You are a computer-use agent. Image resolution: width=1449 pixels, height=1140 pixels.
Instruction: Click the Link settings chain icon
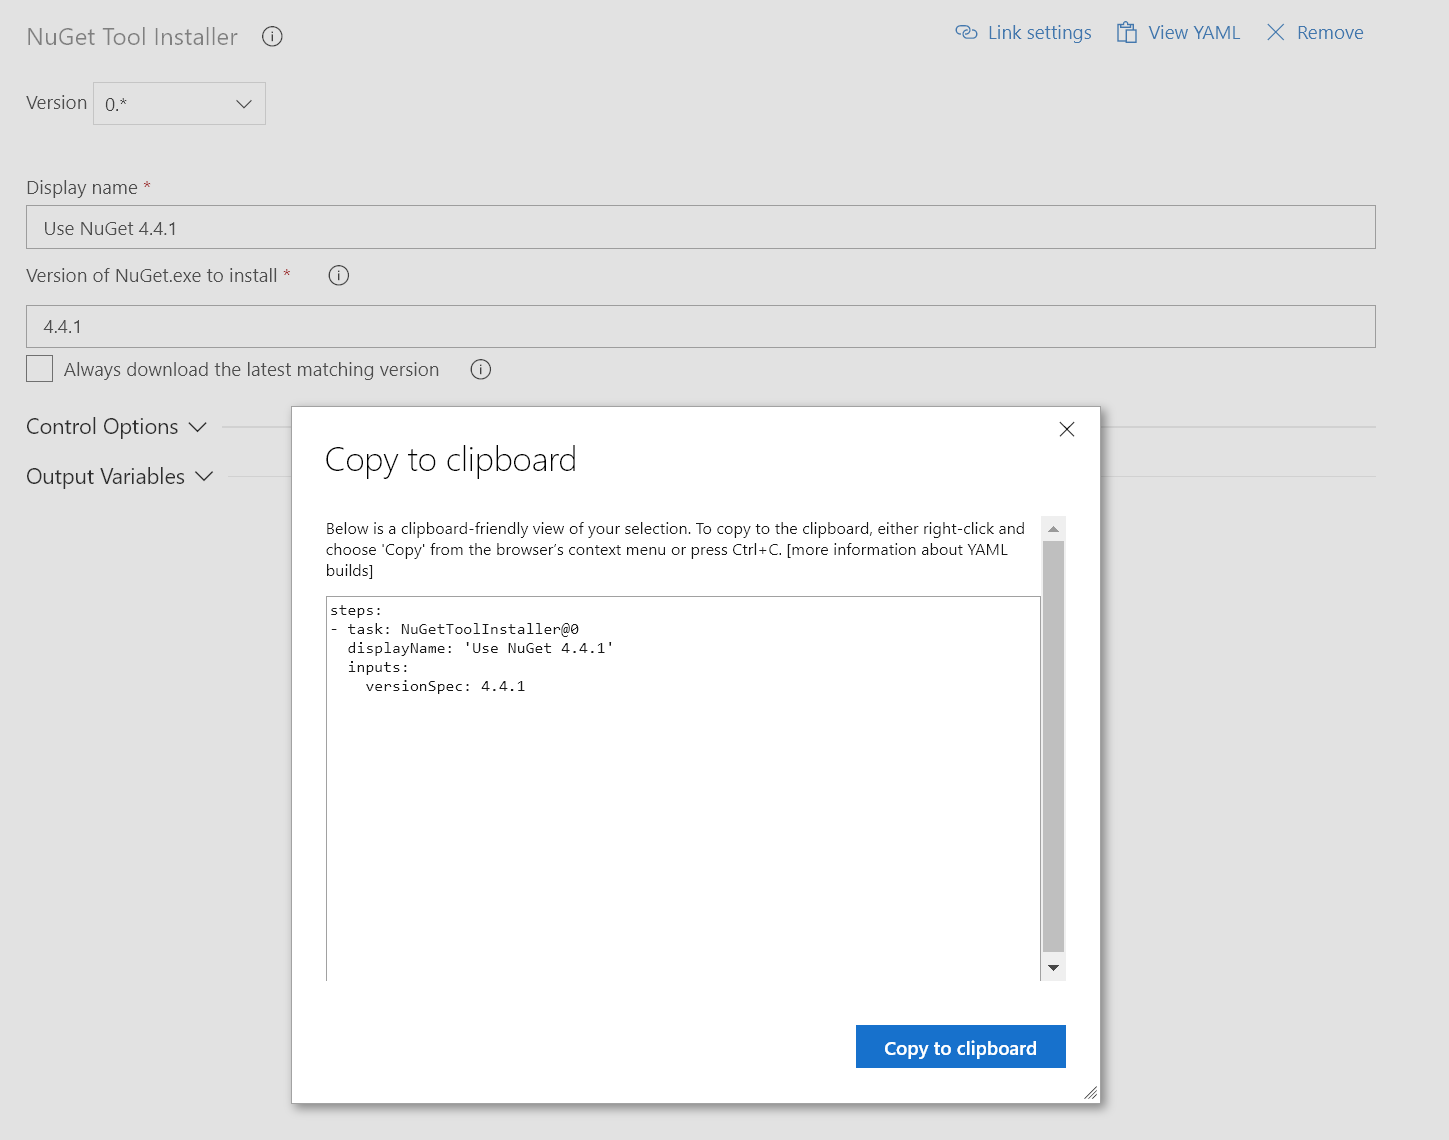tap(966, 33)
